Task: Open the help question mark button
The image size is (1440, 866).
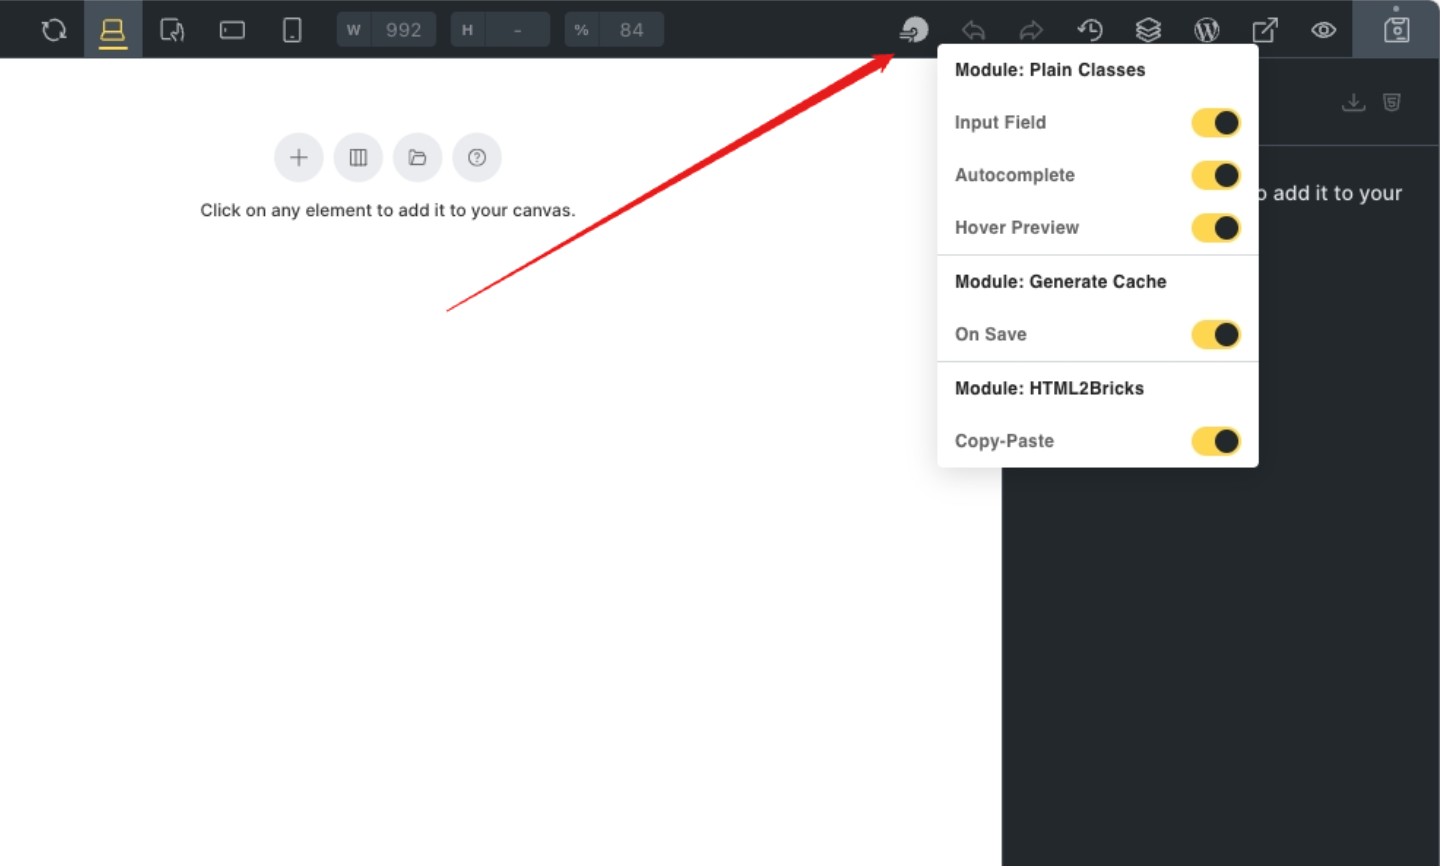Action: (477, 157)
